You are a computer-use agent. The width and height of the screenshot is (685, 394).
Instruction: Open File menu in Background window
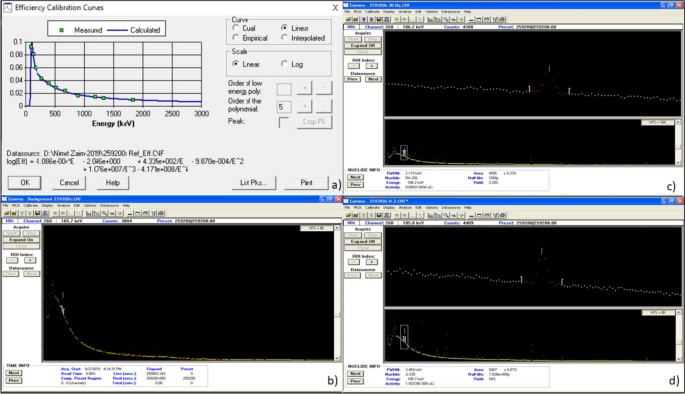point(5,205)
